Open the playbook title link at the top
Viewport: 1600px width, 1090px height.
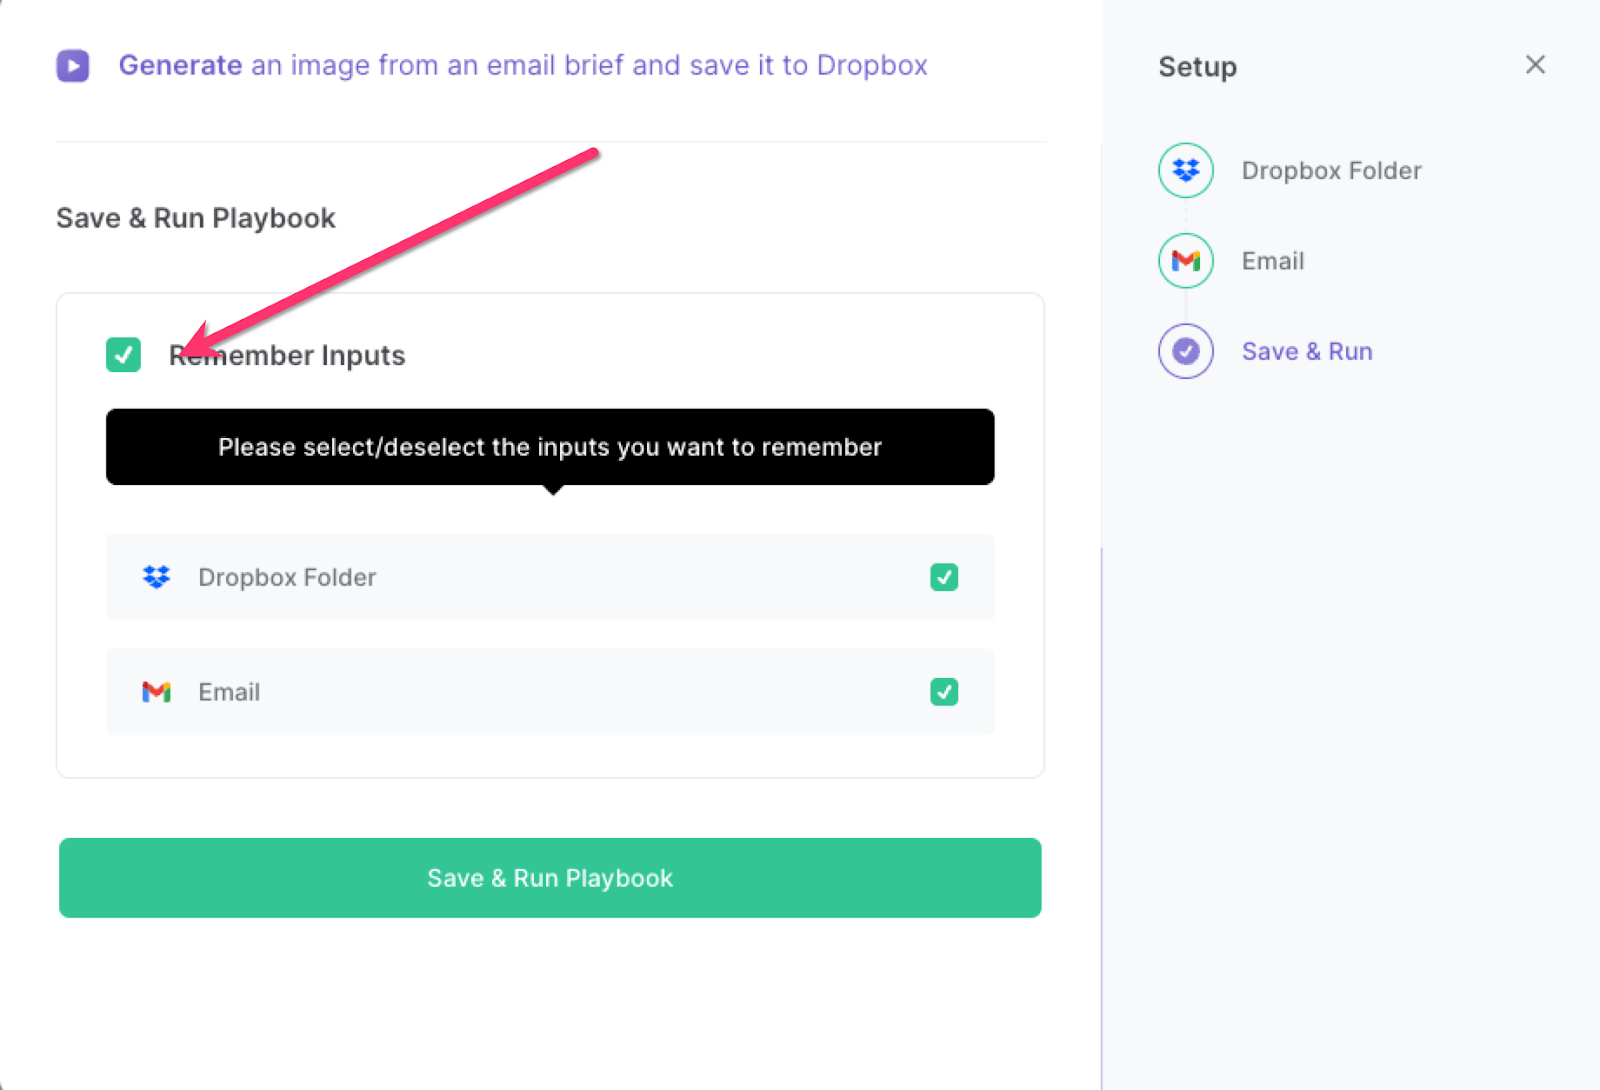(522, 64)
